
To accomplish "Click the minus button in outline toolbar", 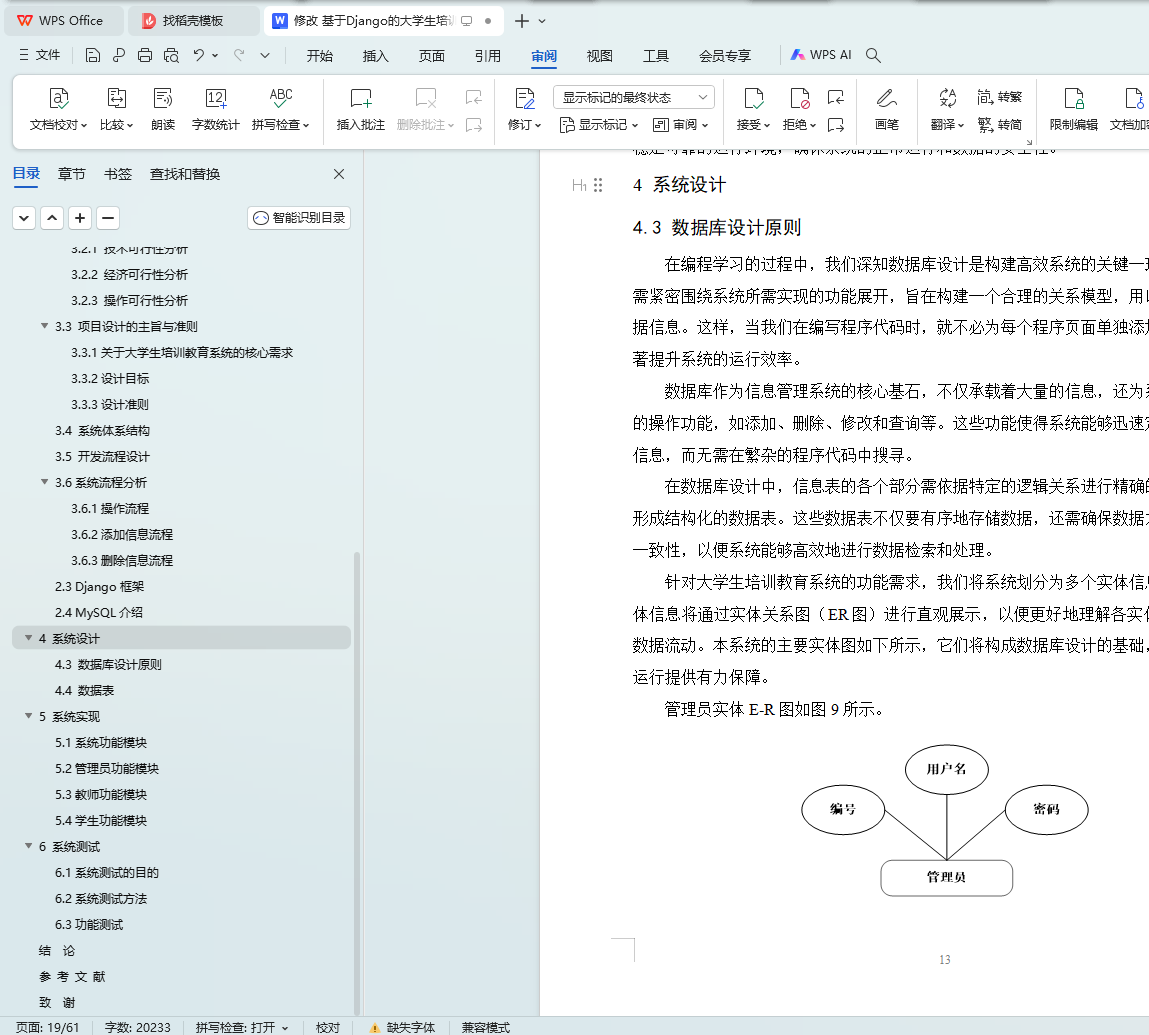I will (x=108, y=218).
